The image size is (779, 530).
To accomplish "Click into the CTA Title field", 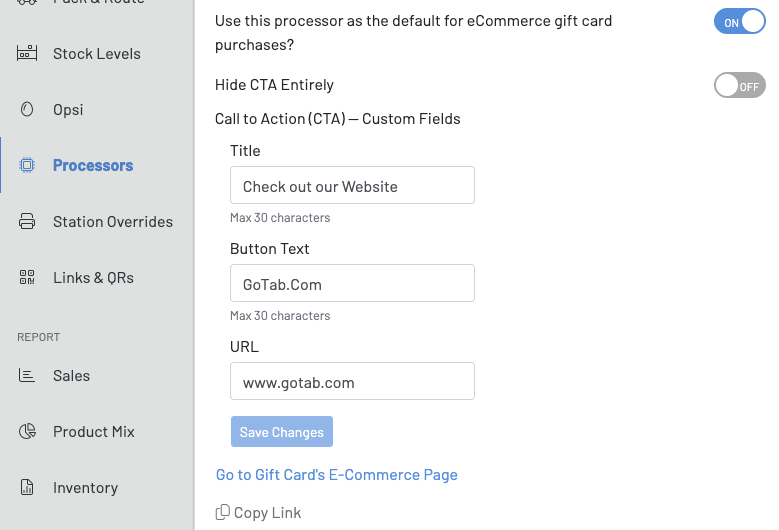I will 352,186.
